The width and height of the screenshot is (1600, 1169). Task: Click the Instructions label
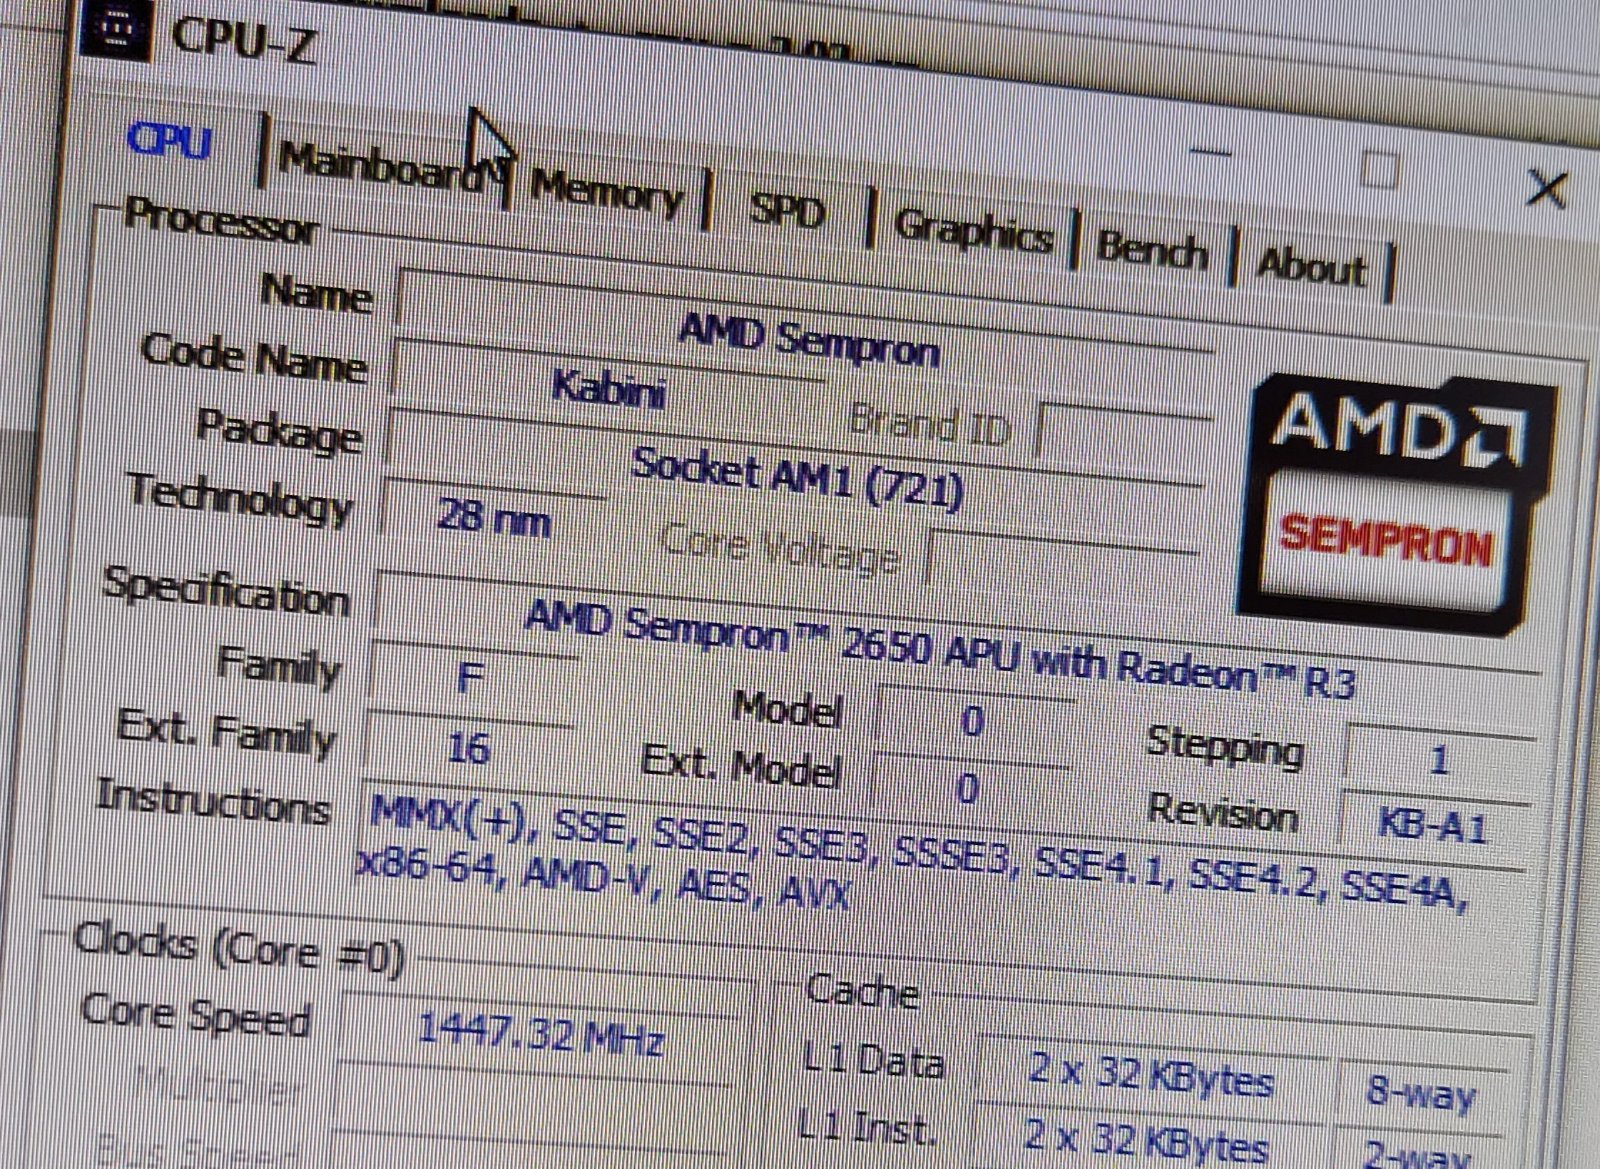[213, 802]
